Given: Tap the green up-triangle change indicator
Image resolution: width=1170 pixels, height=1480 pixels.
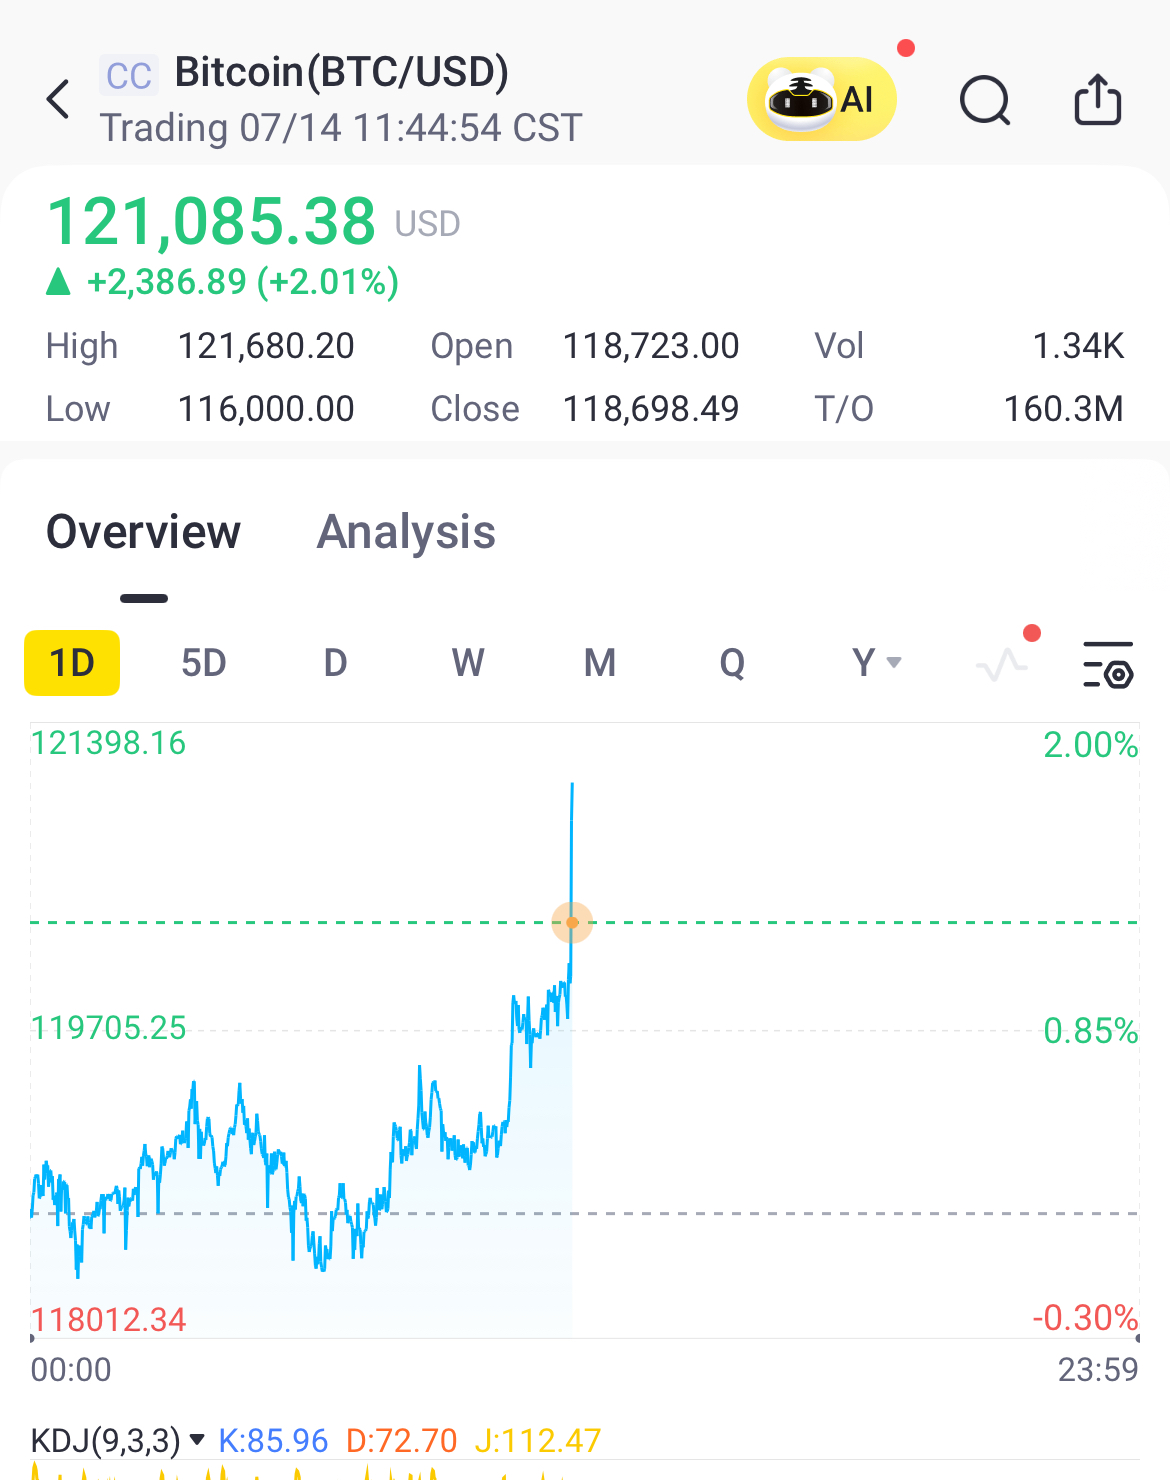Looking at the screenshot, I should click(x=59, y=282).
